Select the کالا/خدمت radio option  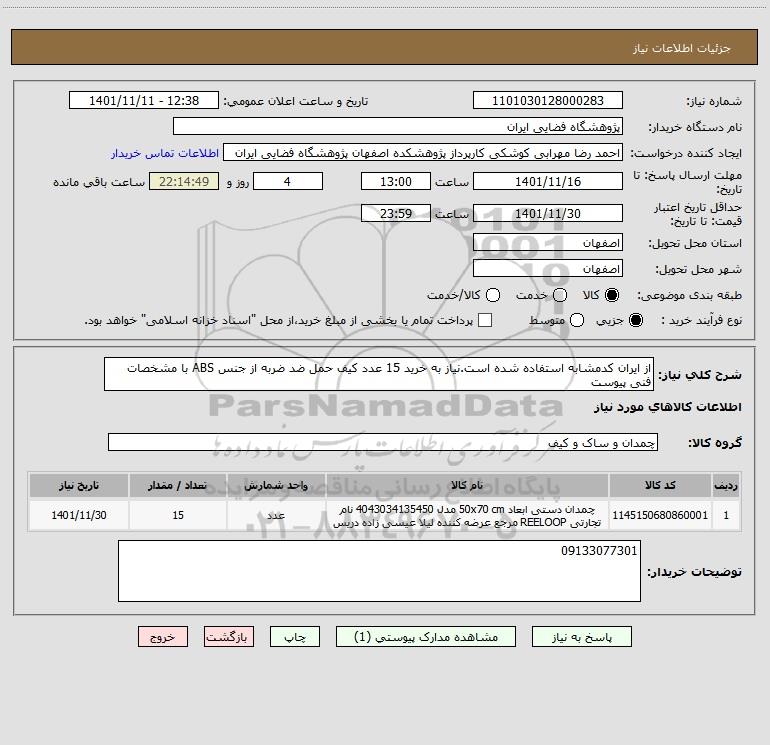point(493,295)
